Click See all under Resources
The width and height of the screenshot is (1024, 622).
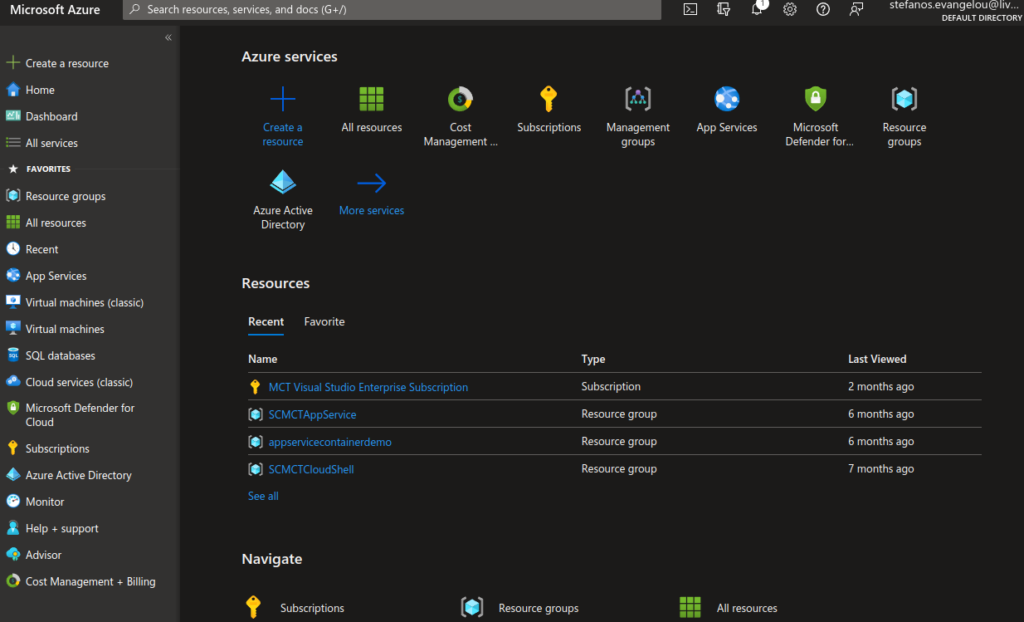263,496
